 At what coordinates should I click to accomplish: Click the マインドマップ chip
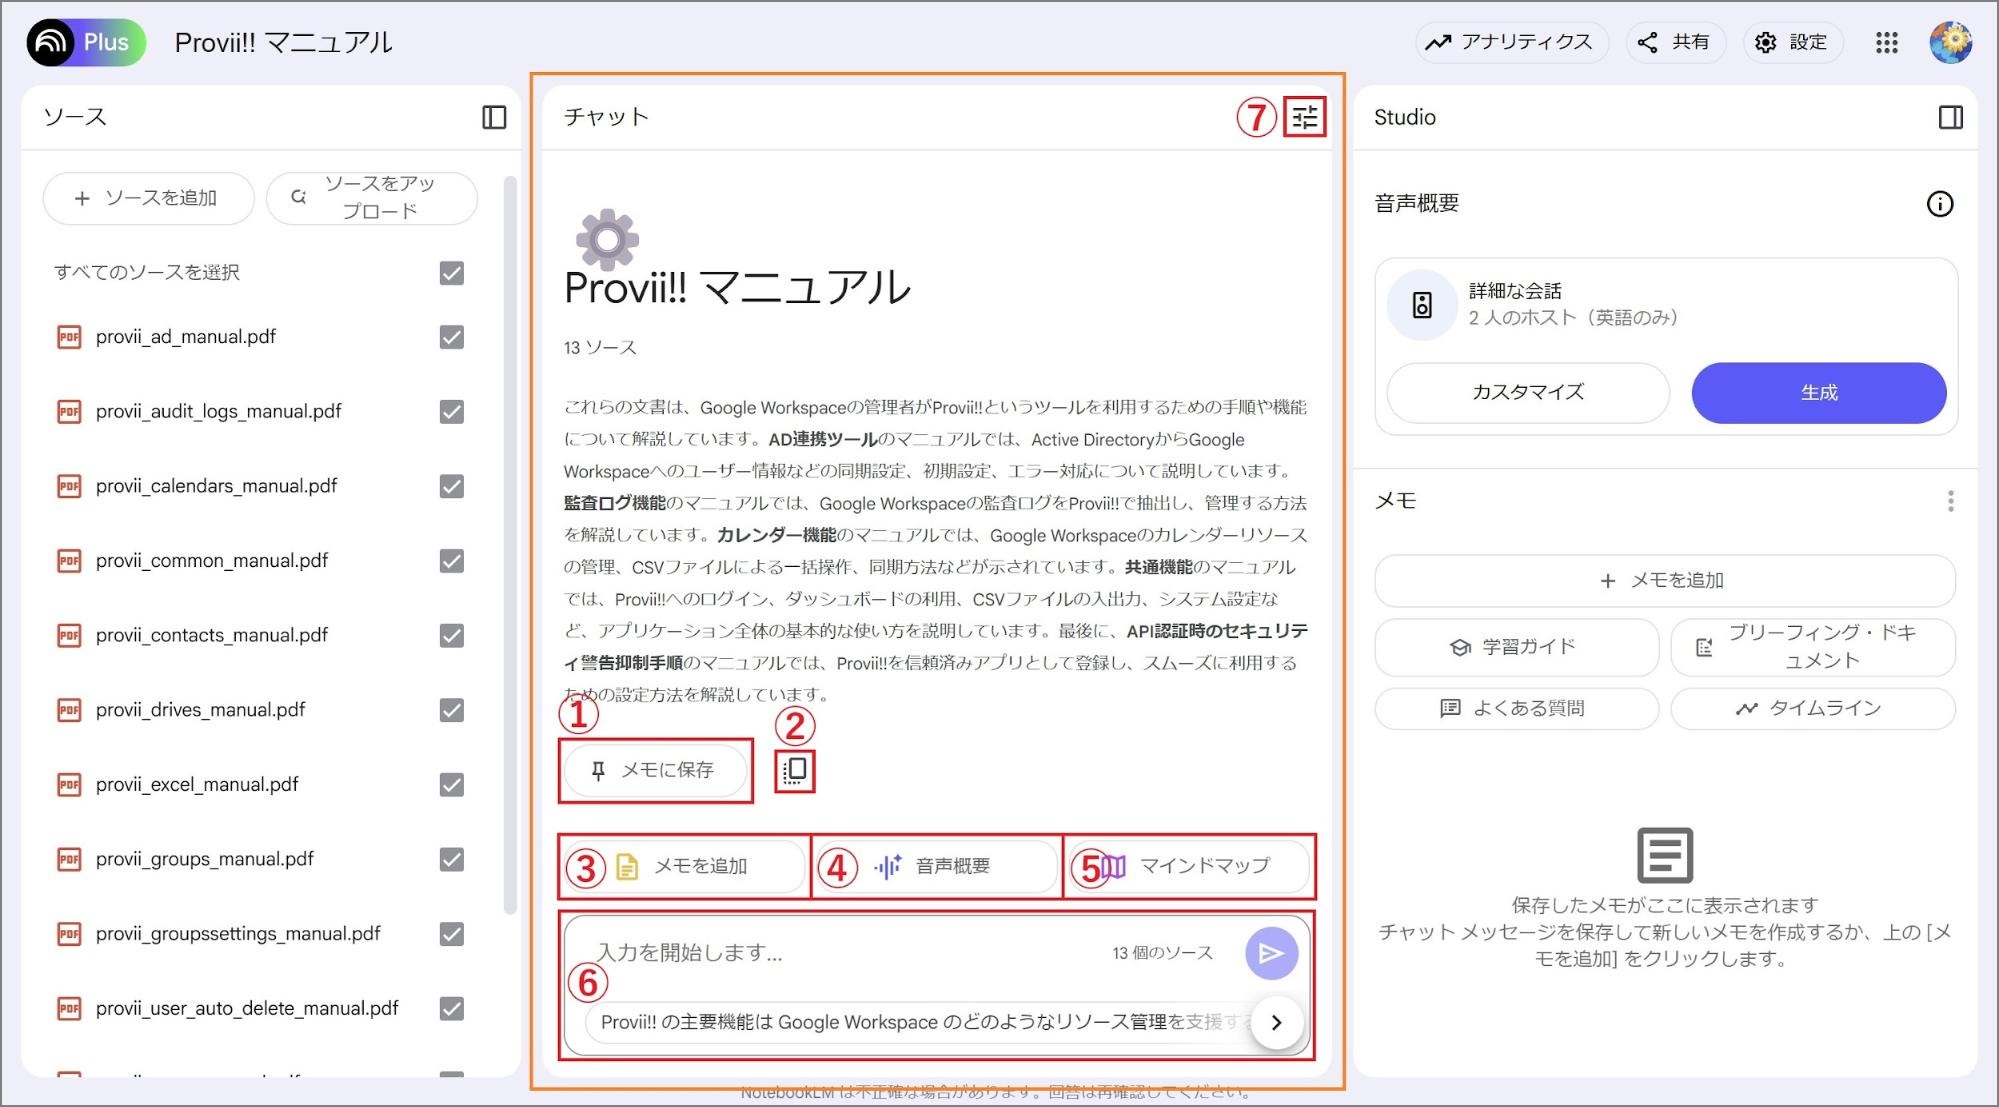1188,866
